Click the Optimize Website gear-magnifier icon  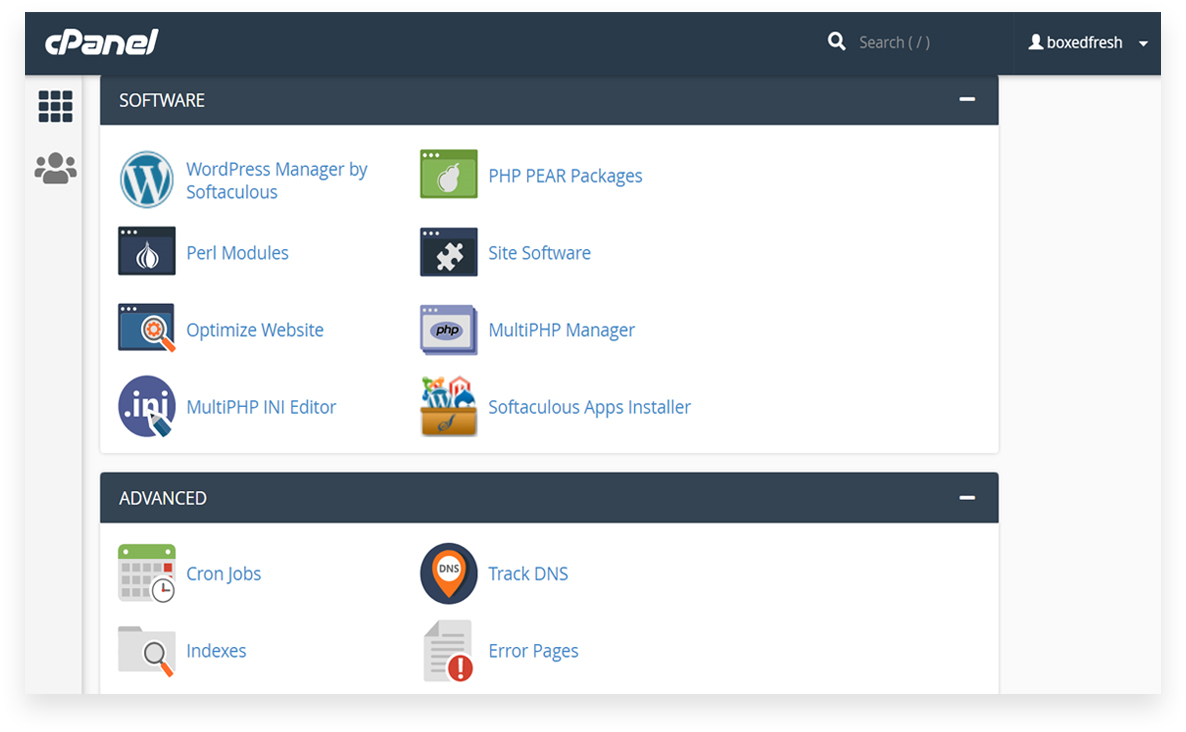[x=146, y=329]
